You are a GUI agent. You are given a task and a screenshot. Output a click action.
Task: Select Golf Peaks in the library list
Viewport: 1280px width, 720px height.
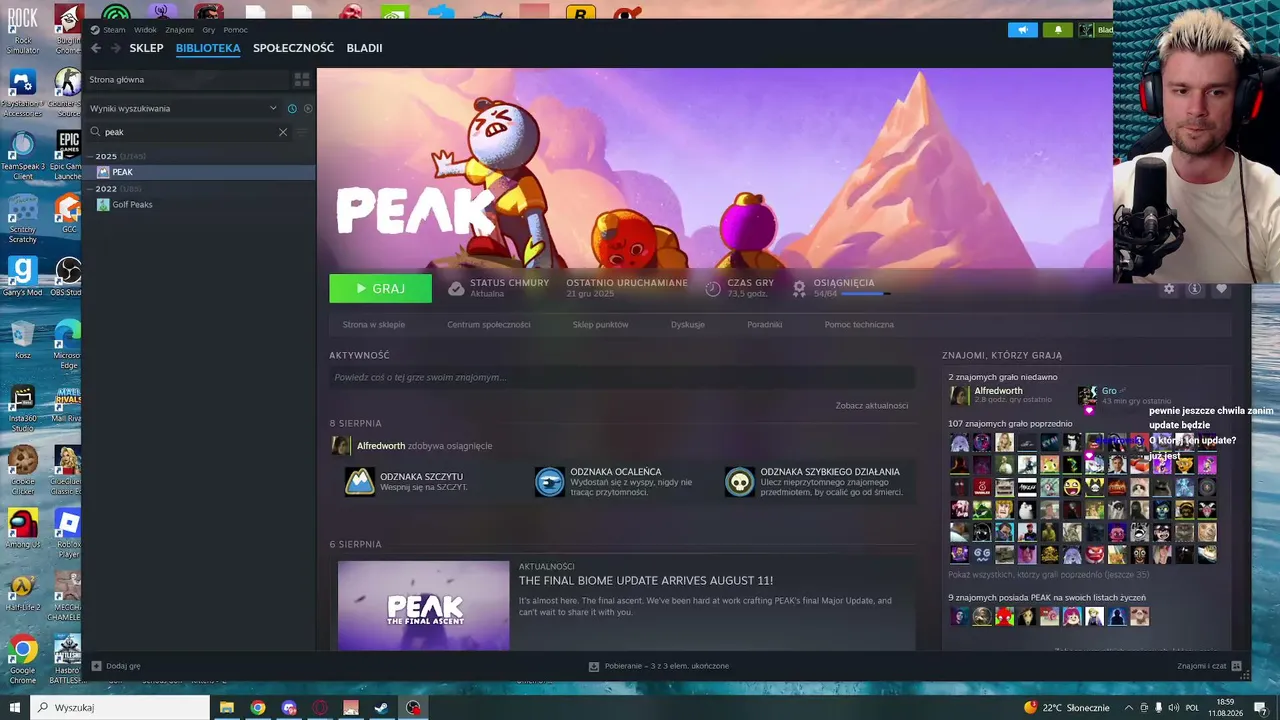pos(199,205)
